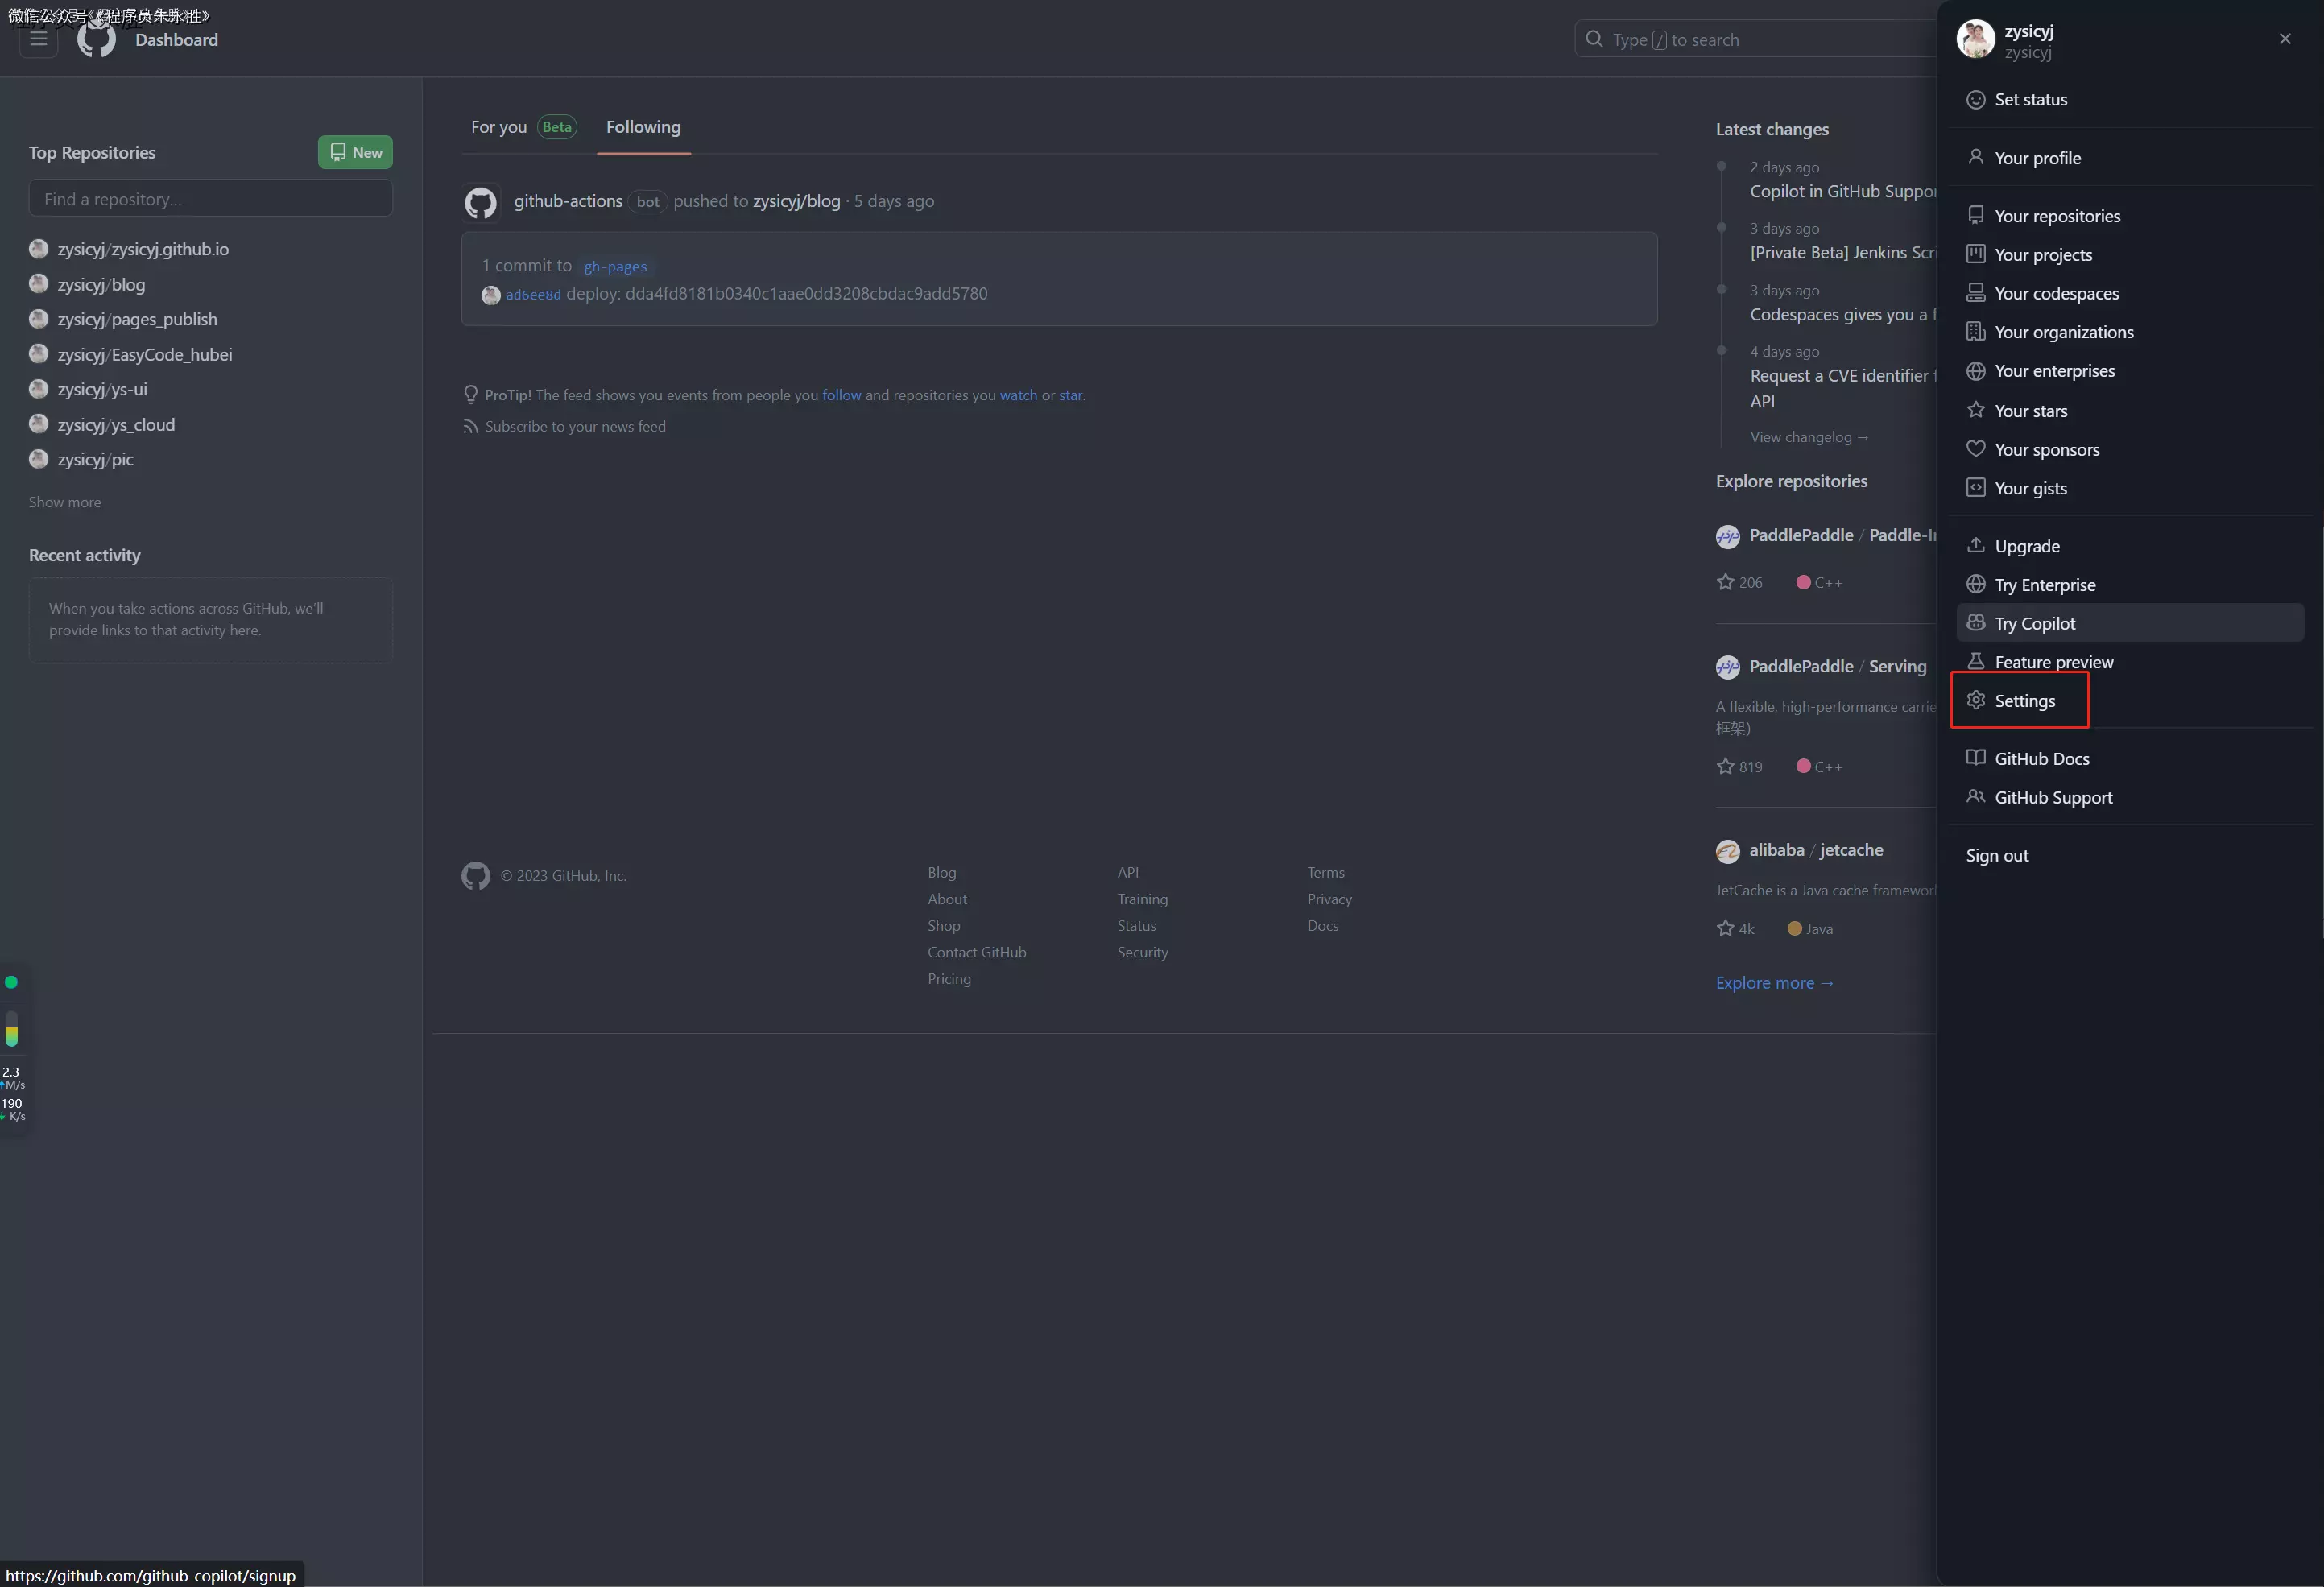The height and width of the screenshot is (1587, 2324).
Task: Click the GitHub Octocat logo in header
Action: pyautogui.click(x=96, y=40)
